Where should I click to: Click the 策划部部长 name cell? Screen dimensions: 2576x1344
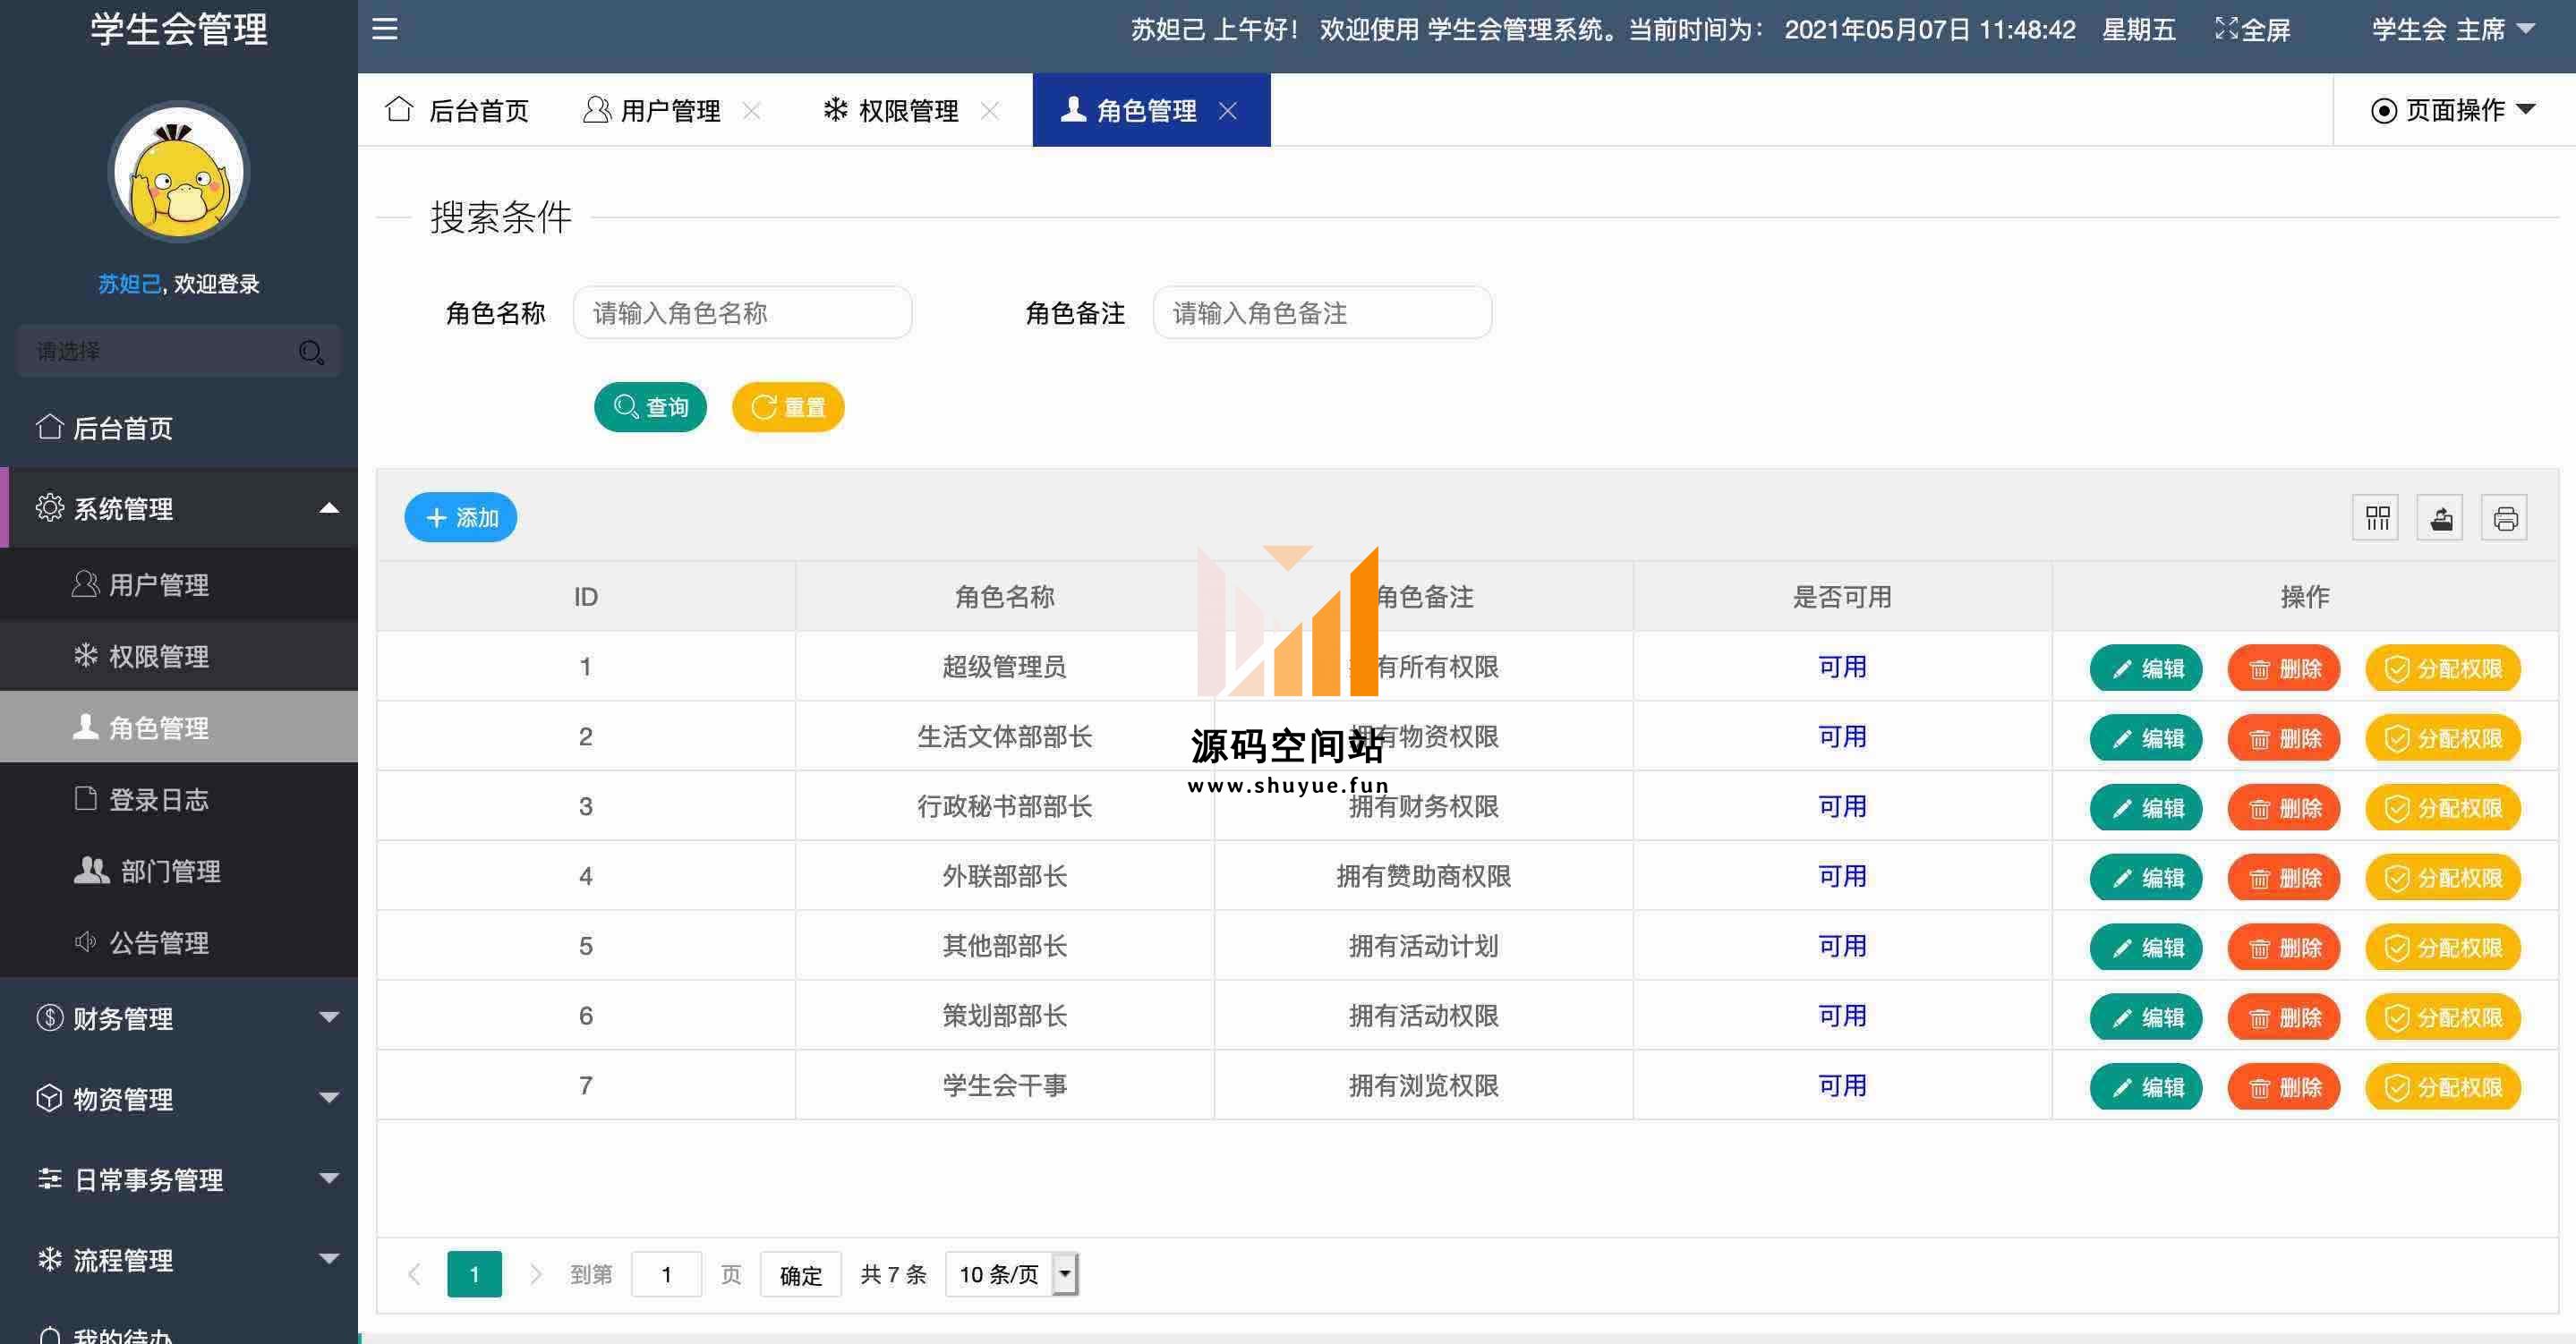click(1004, 1016)
